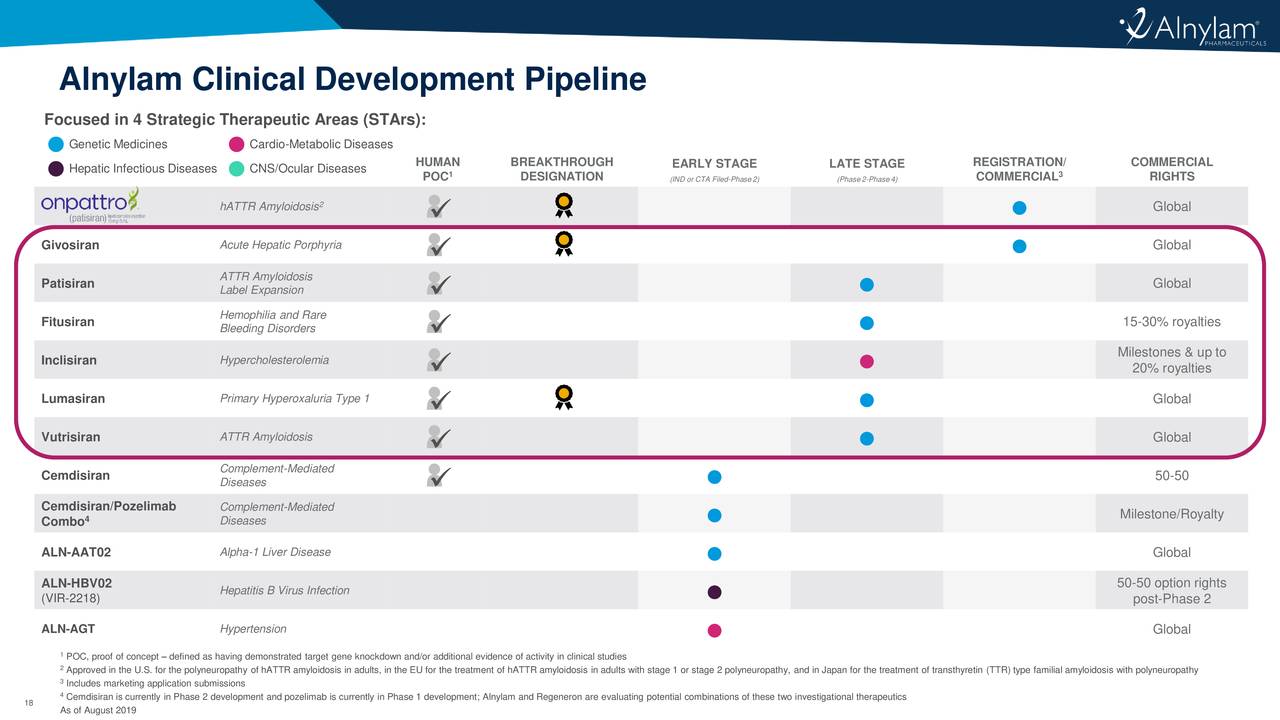Click the REGISTRATION/COMMERCIAL column header

(1019, 169)
